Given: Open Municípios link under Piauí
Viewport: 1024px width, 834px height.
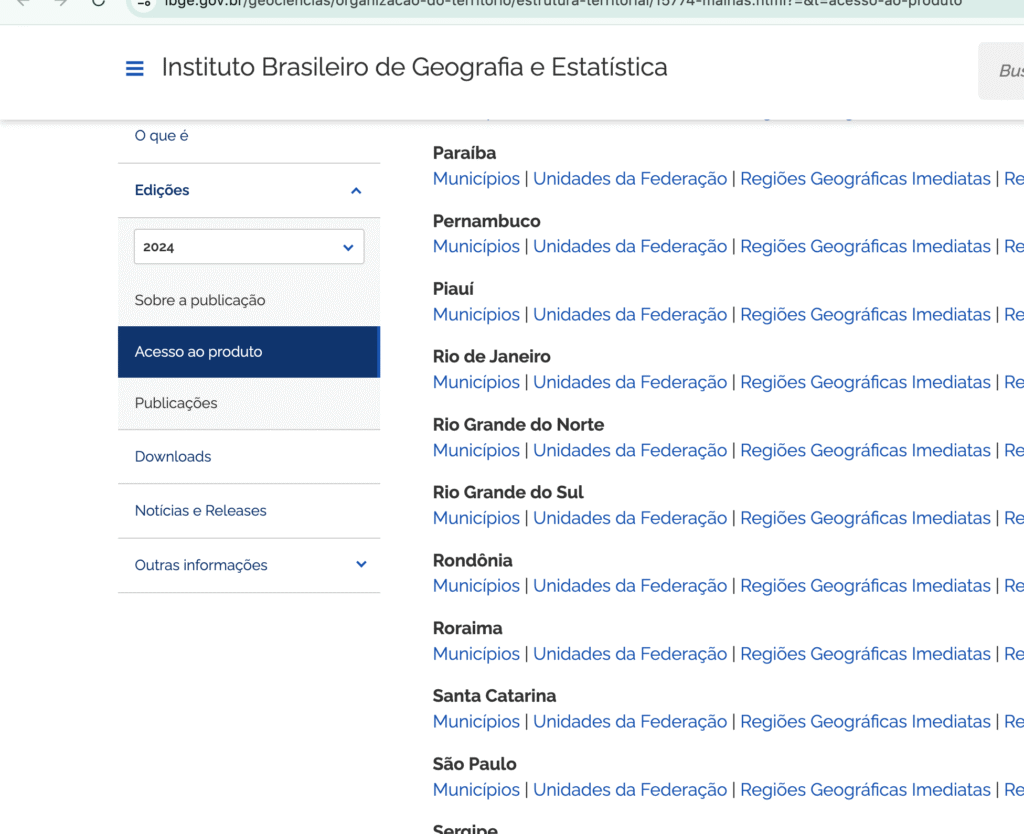Looking at the screenshot, I should [476, 315].
